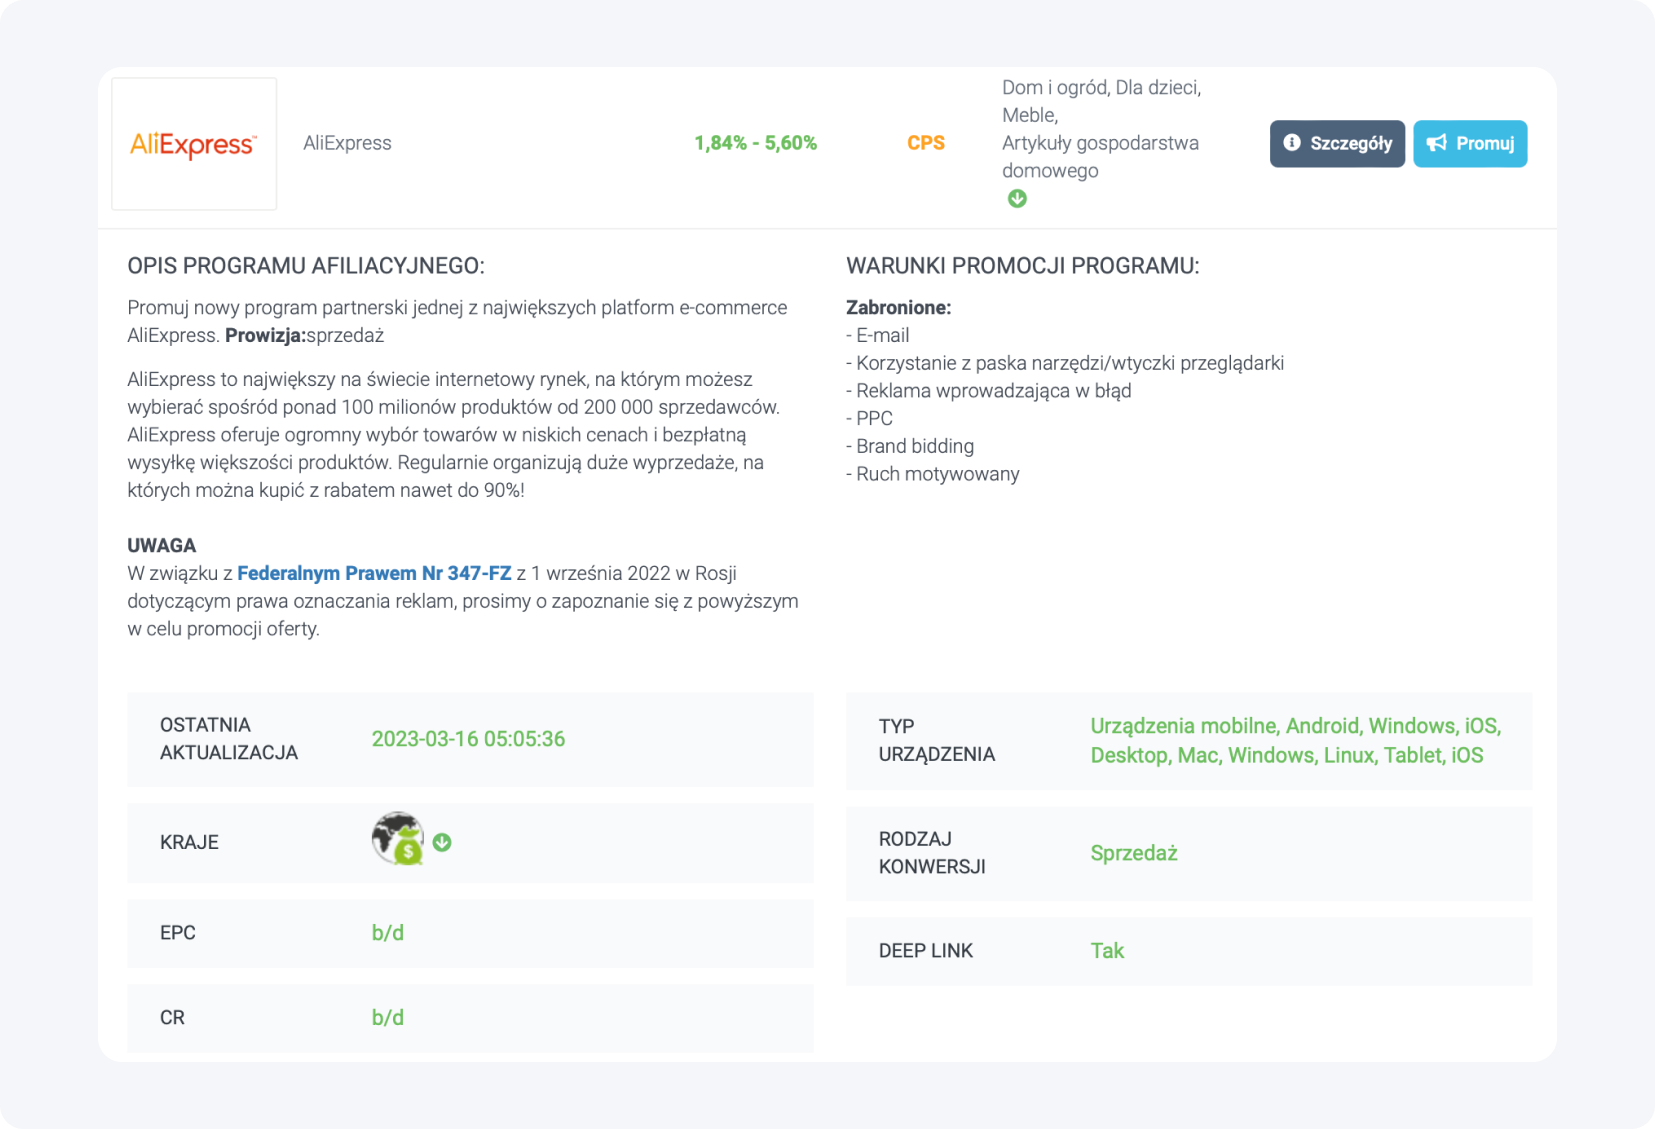This screenshot has width=1655, height=1129.
Task: Click the AliExpress logo thumbnail
Action: tap(194, 144)
